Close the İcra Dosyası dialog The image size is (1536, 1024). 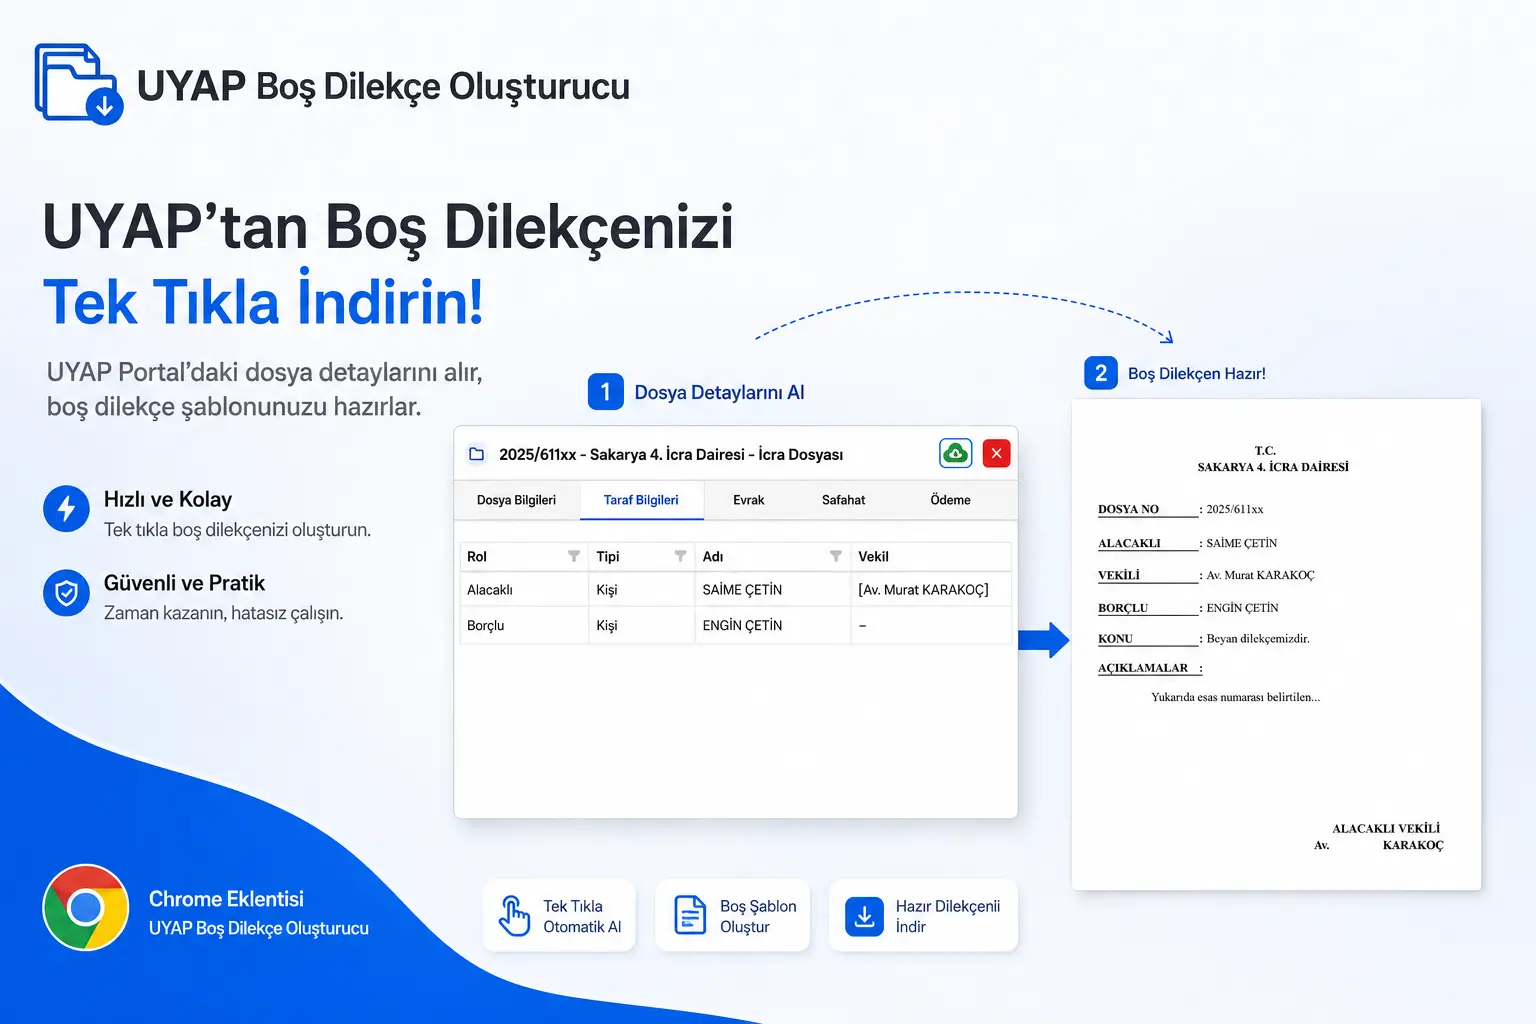tap(996, 454)
